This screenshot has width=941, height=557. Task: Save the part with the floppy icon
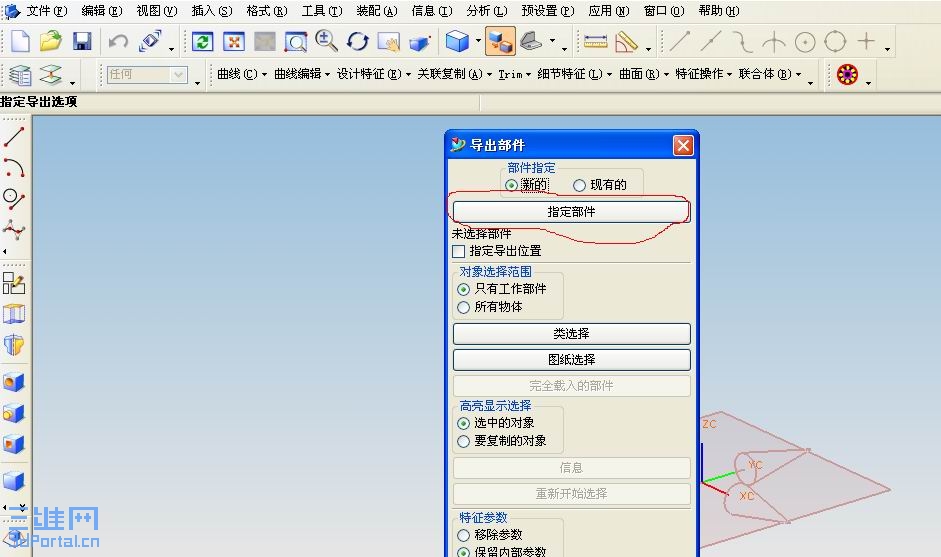tap(82, 41)
